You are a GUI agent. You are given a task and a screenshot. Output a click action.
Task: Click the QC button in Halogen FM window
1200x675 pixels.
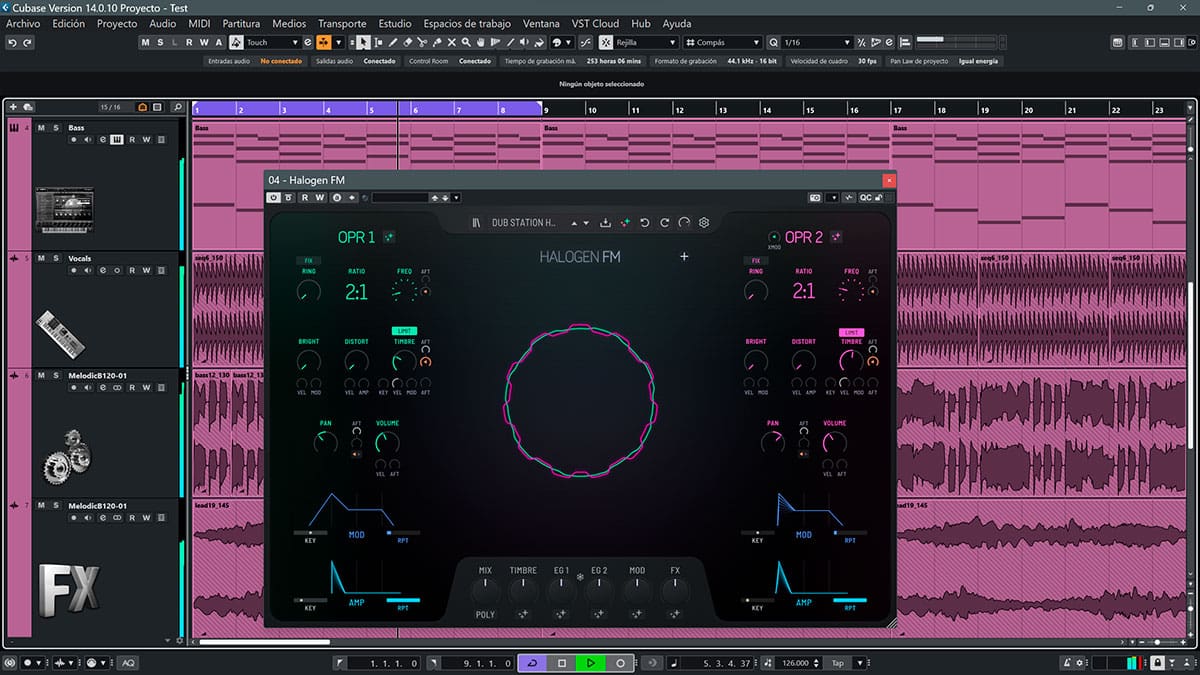[x=865, y=198]
